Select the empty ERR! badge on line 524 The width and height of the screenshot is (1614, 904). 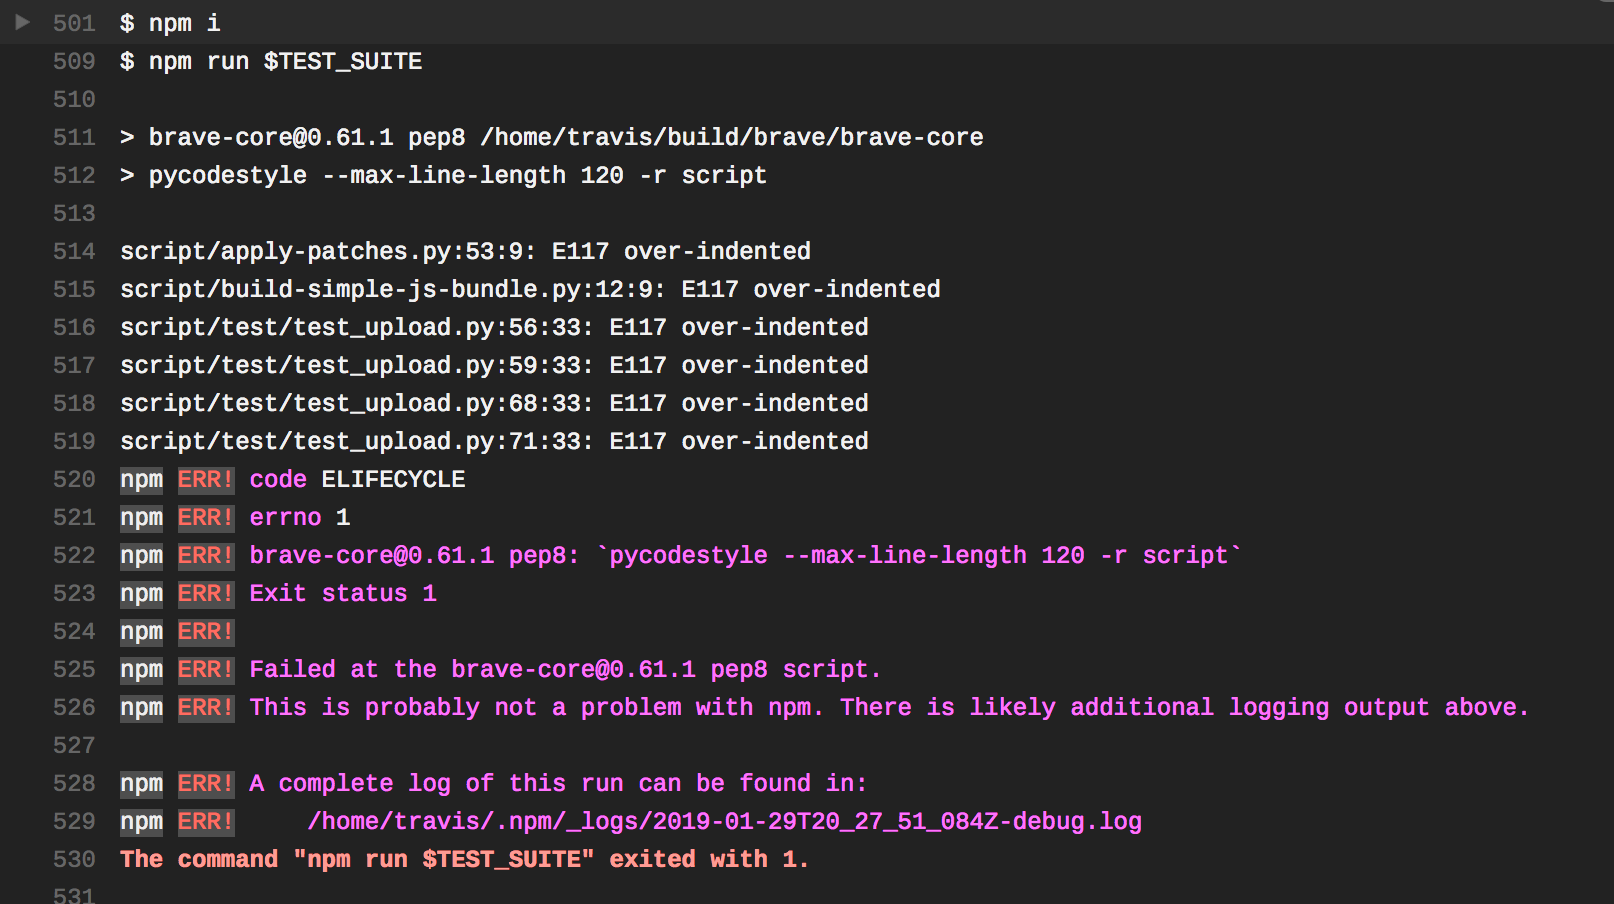205,631
